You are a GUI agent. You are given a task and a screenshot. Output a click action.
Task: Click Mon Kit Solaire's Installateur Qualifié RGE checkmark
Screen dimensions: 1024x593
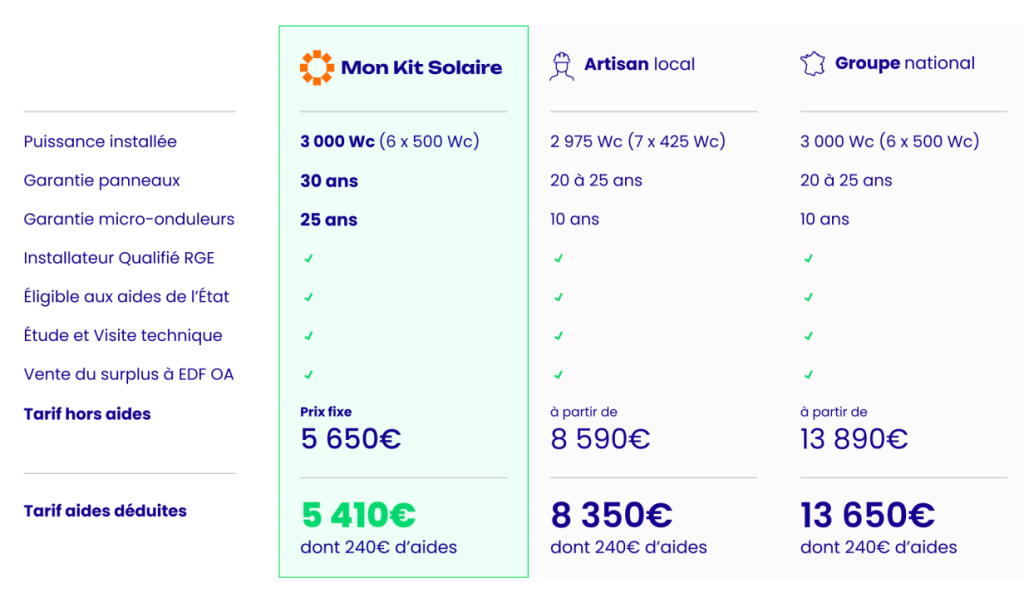(309, 258)
